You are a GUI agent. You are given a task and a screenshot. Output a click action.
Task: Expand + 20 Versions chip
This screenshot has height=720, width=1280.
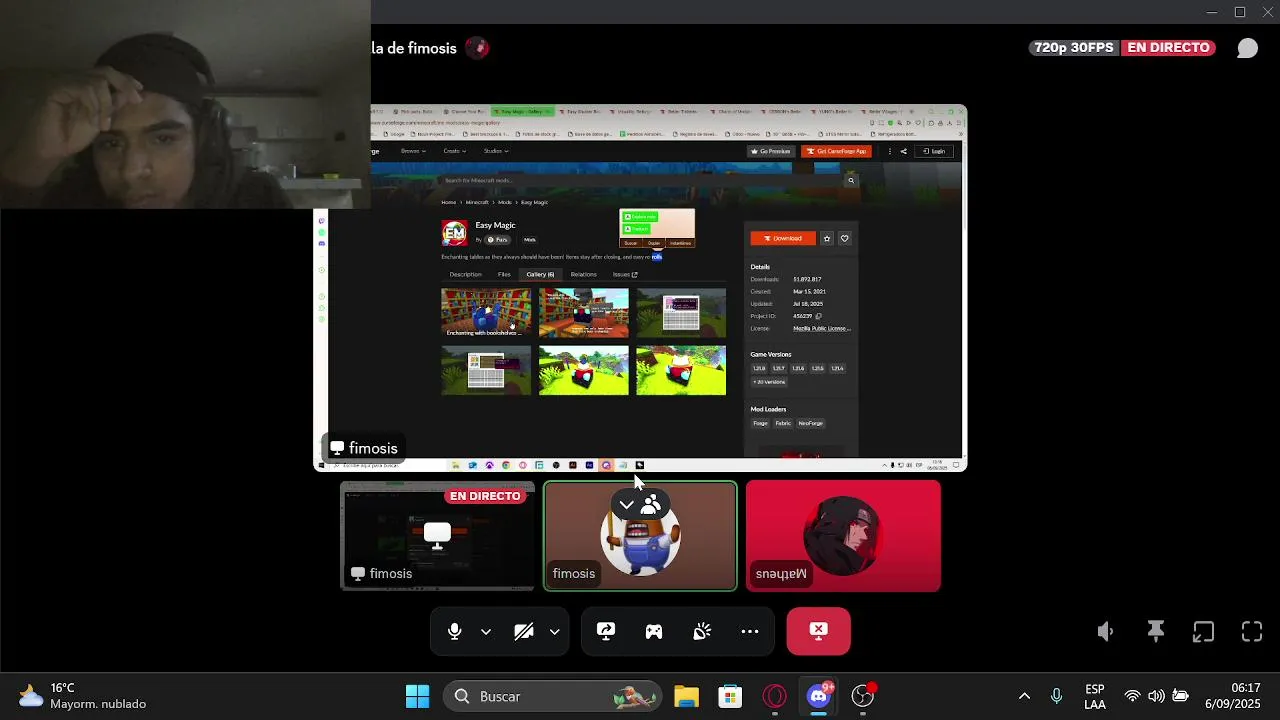770,382
